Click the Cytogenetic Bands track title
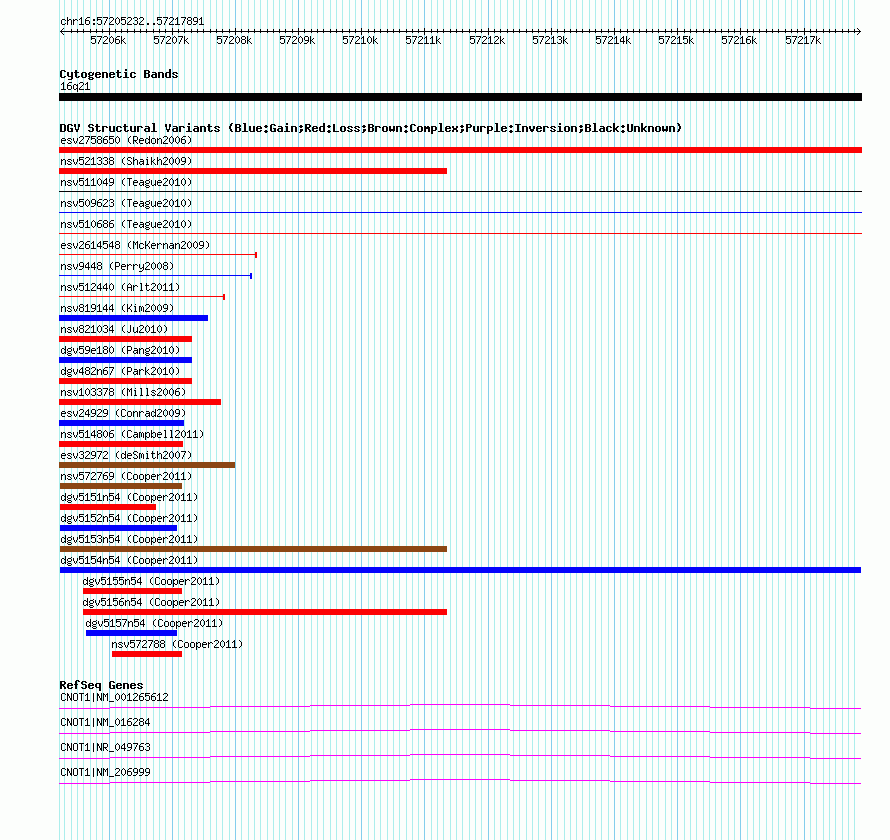 [x=119, y=74]
